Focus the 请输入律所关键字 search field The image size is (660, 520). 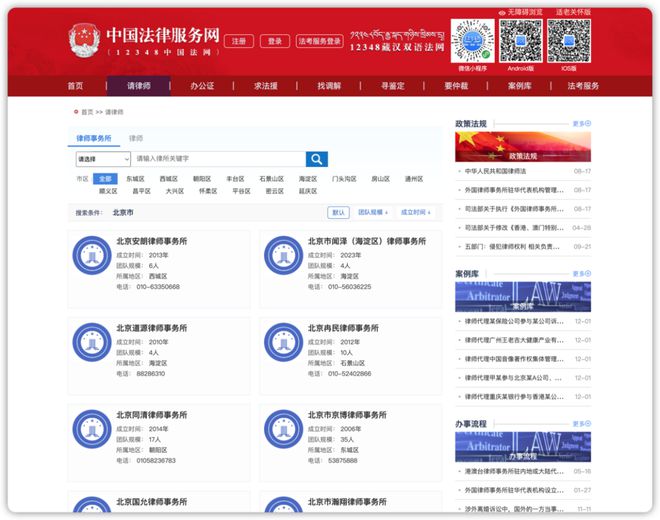pos(218,159)
